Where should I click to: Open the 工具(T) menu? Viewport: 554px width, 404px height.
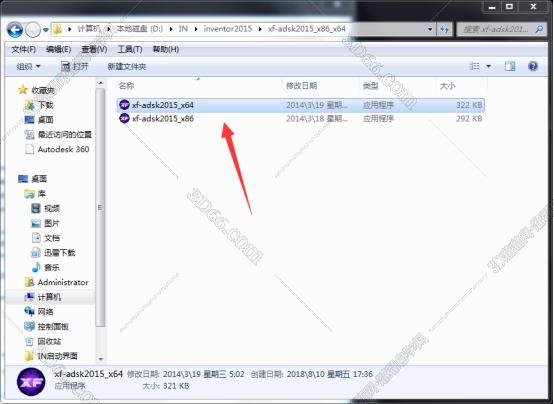coord(130,49)
